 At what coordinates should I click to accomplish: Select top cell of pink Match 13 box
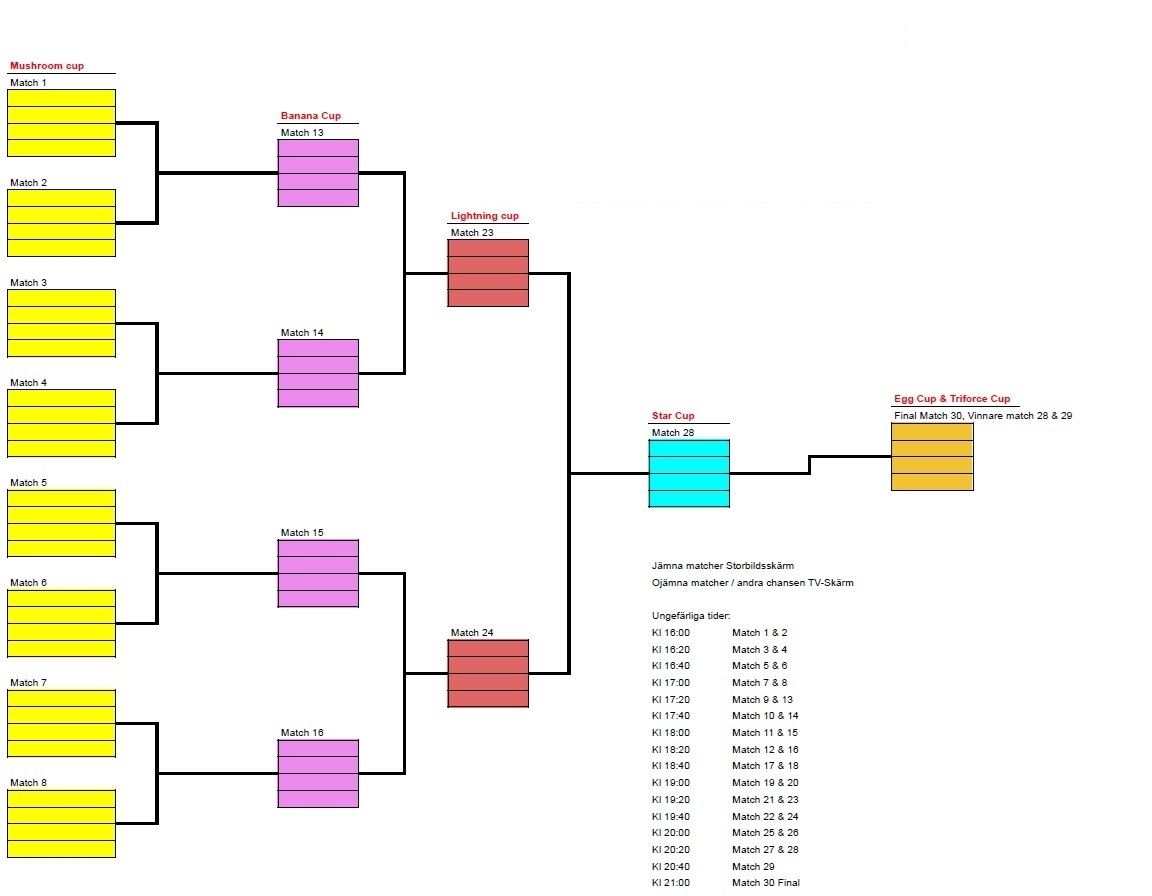318,148
